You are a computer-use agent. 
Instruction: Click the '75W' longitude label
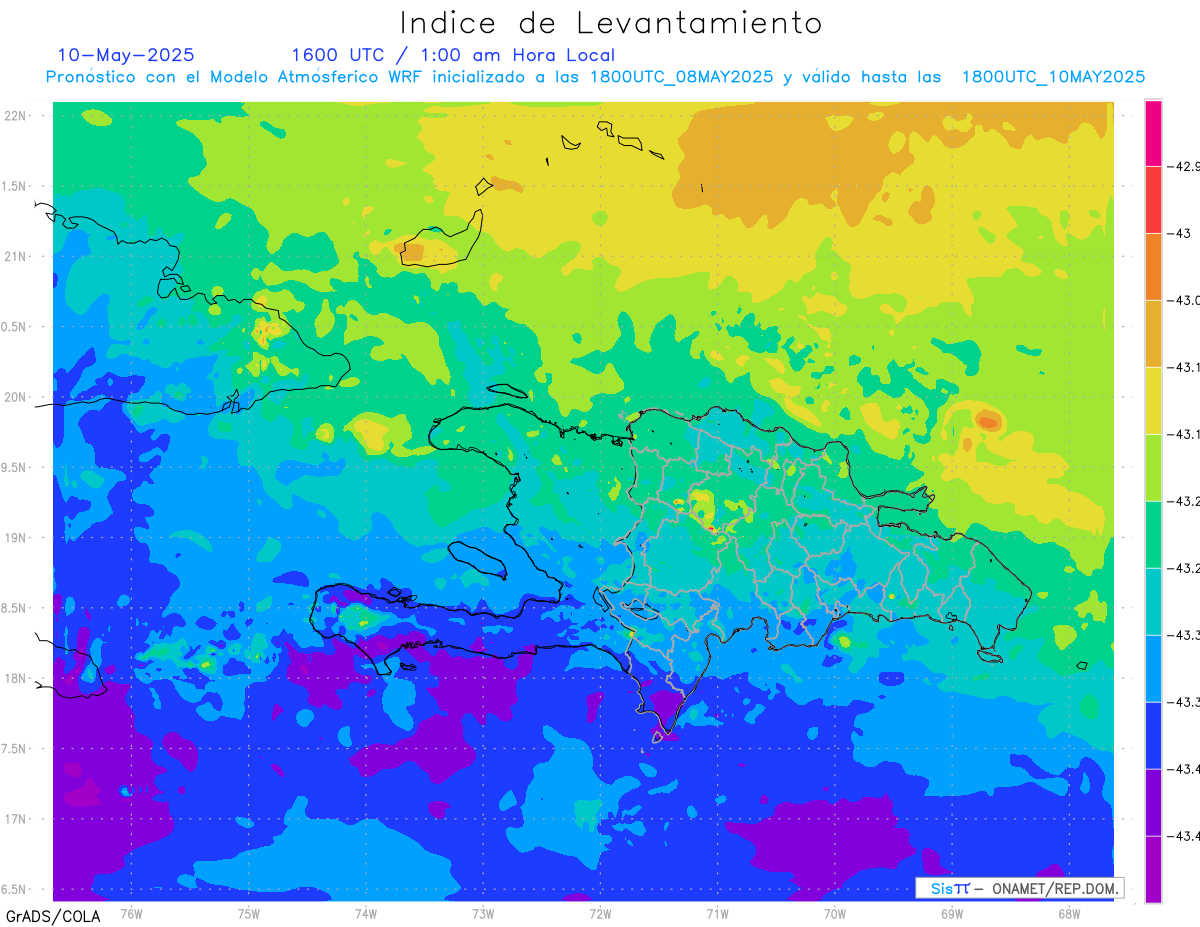coord(249,913)
